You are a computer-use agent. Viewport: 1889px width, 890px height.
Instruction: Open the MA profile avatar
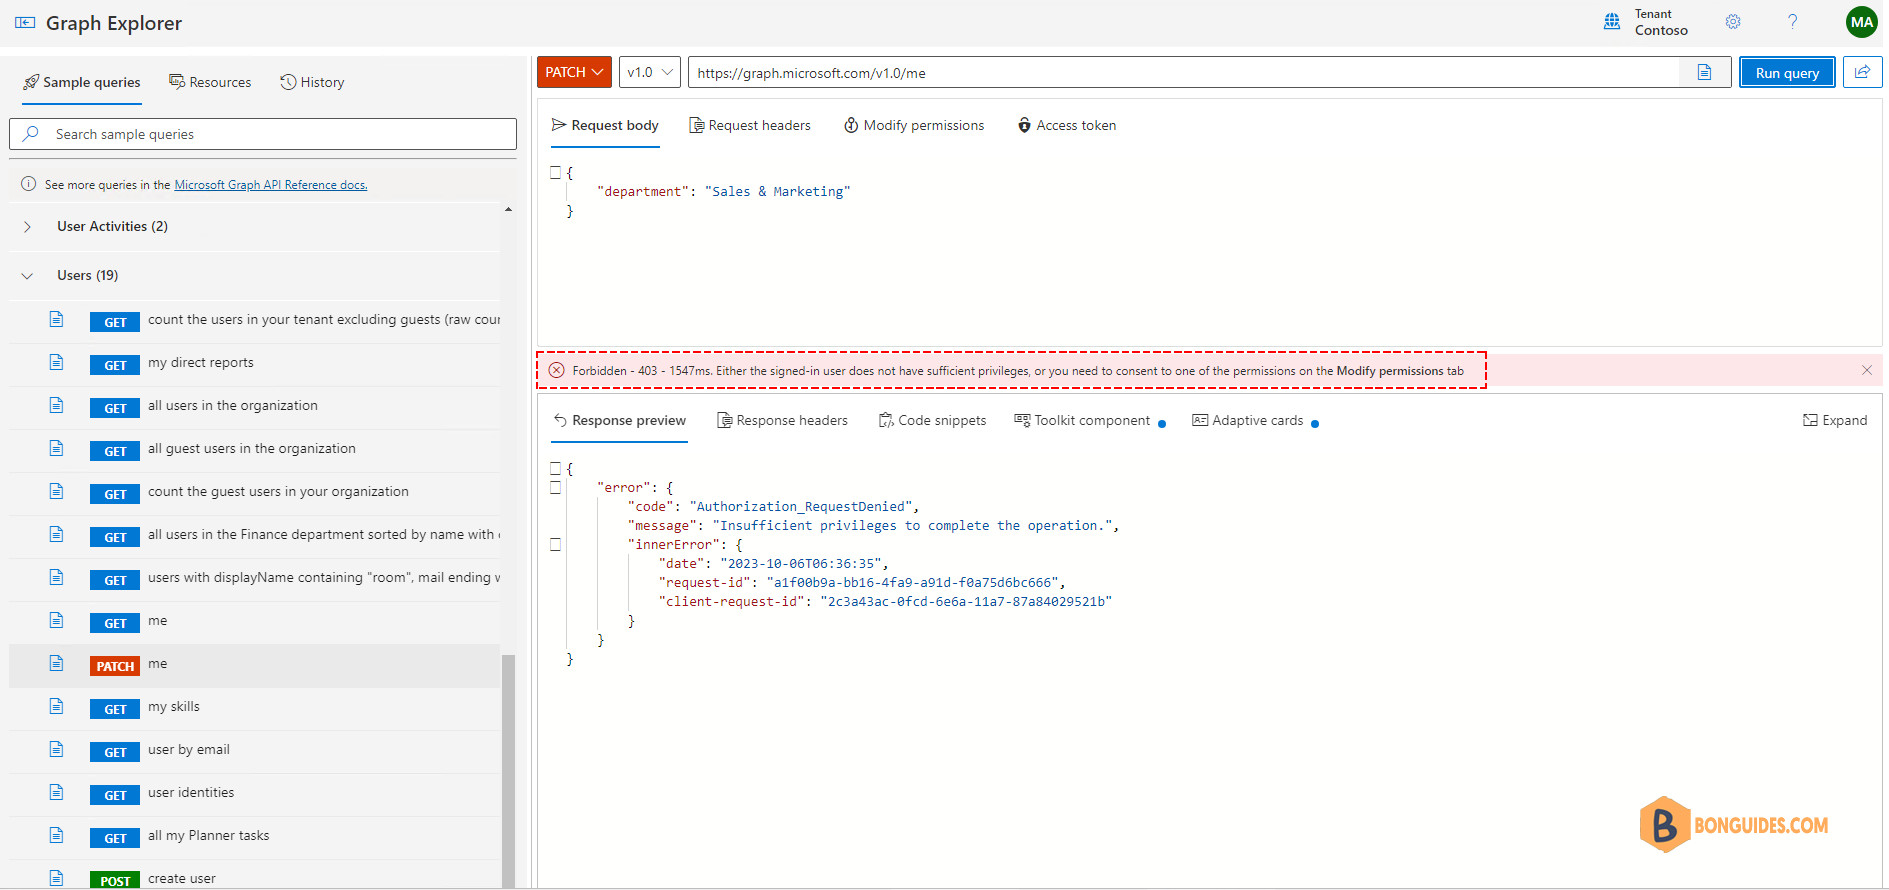[x=1861, y=22]
